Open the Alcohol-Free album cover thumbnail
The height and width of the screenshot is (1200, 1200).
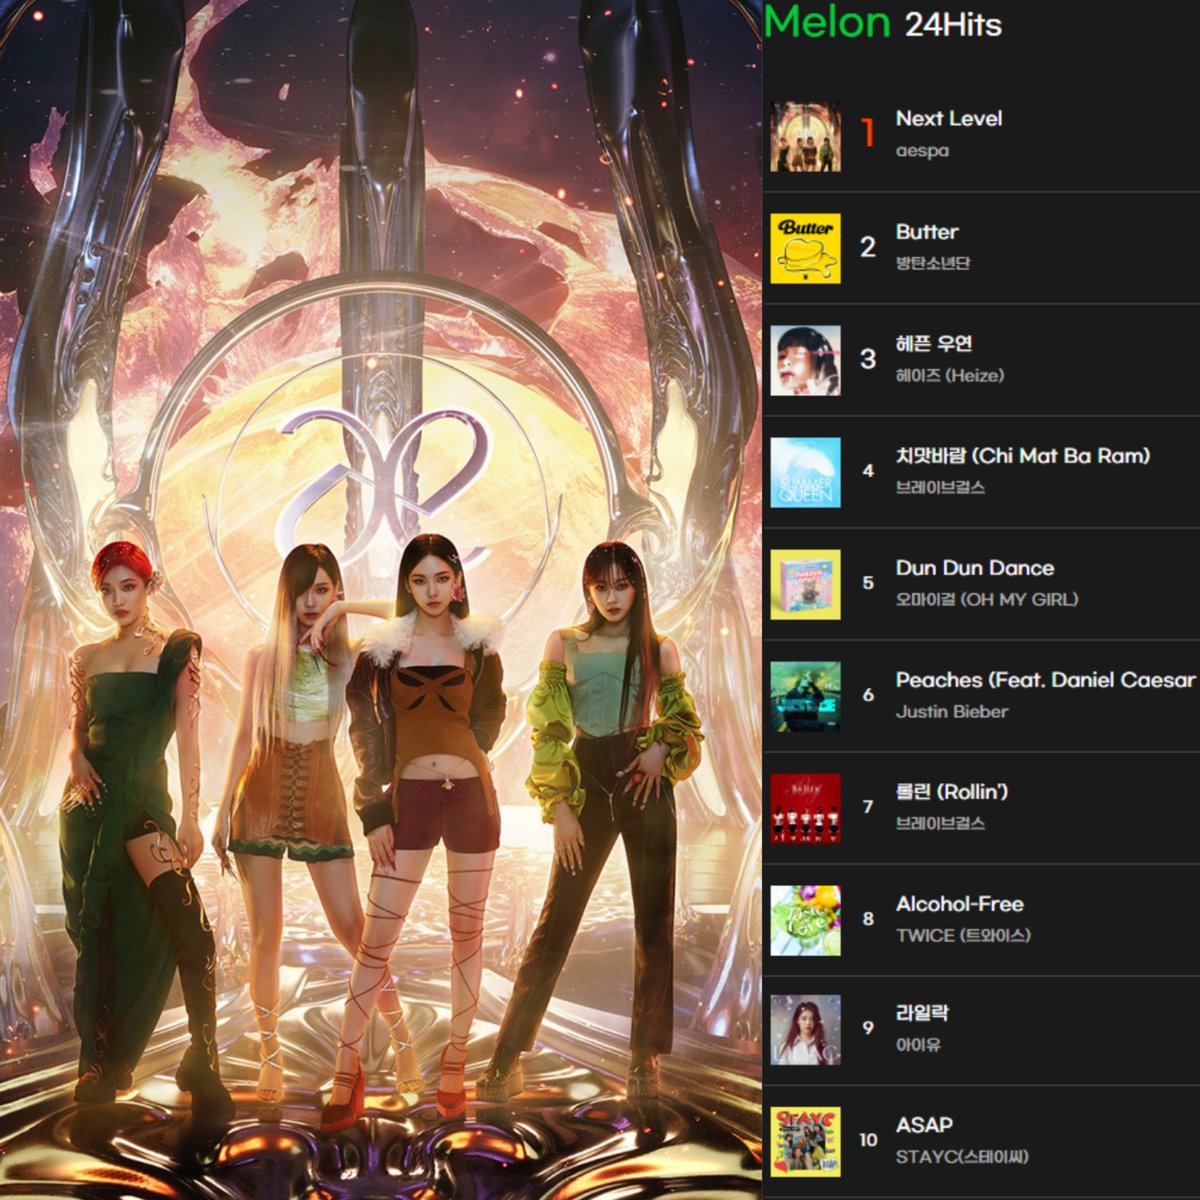pyautogui.click(x=806, y=920)
